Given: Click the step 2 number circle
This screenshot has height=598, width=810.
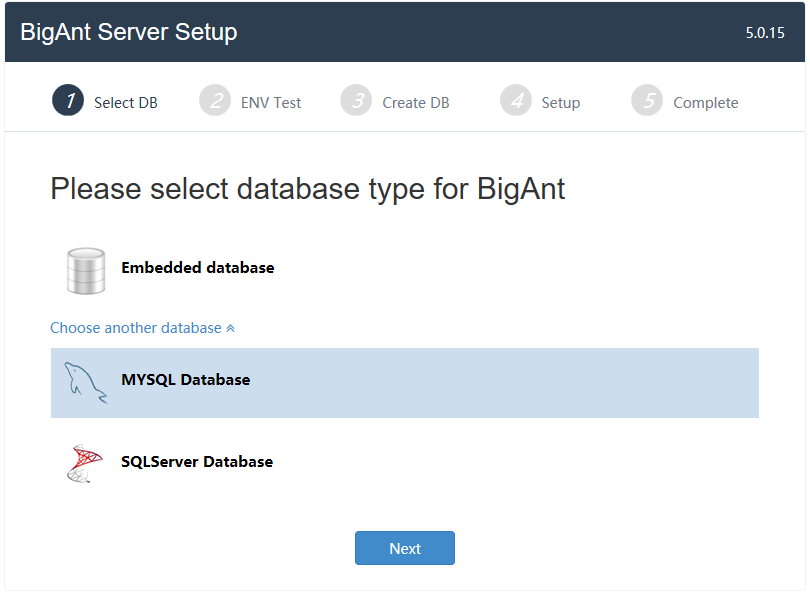Looking at the screenshot, I should [x=215, y=101].
